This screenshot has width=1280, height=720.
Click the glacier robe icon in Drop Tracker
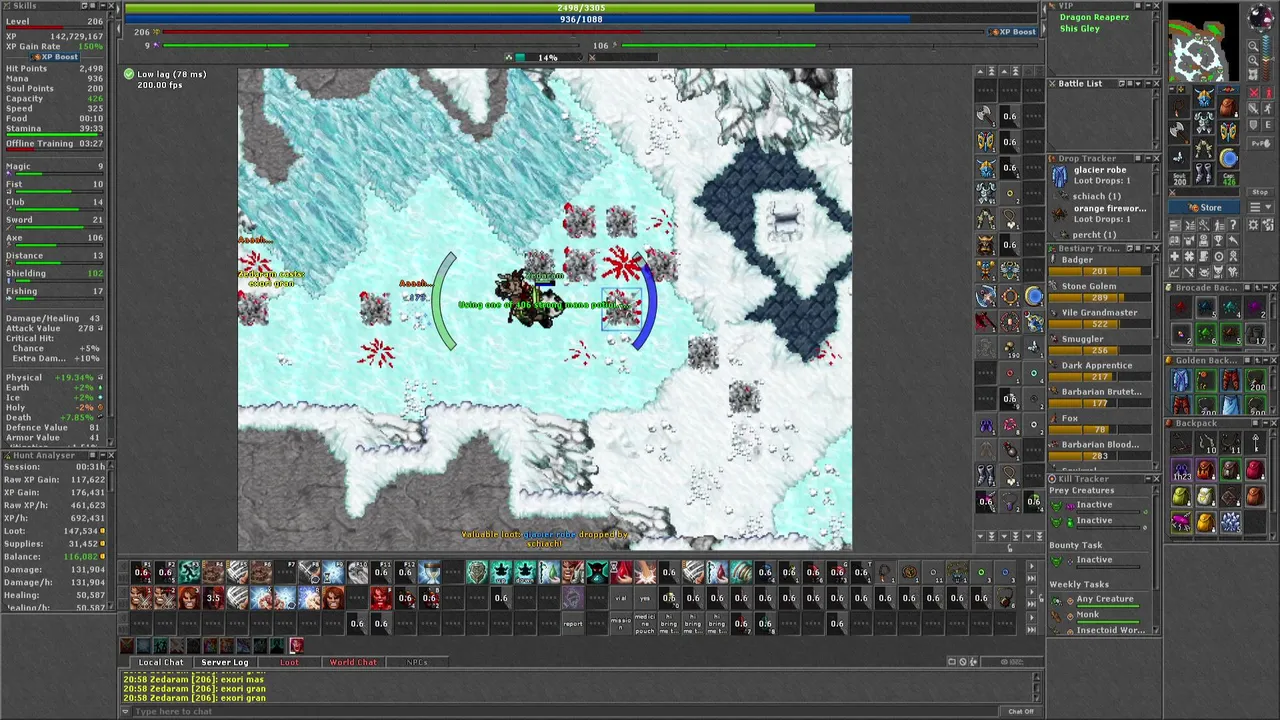pyautogui.click(x=1060, y=176)
